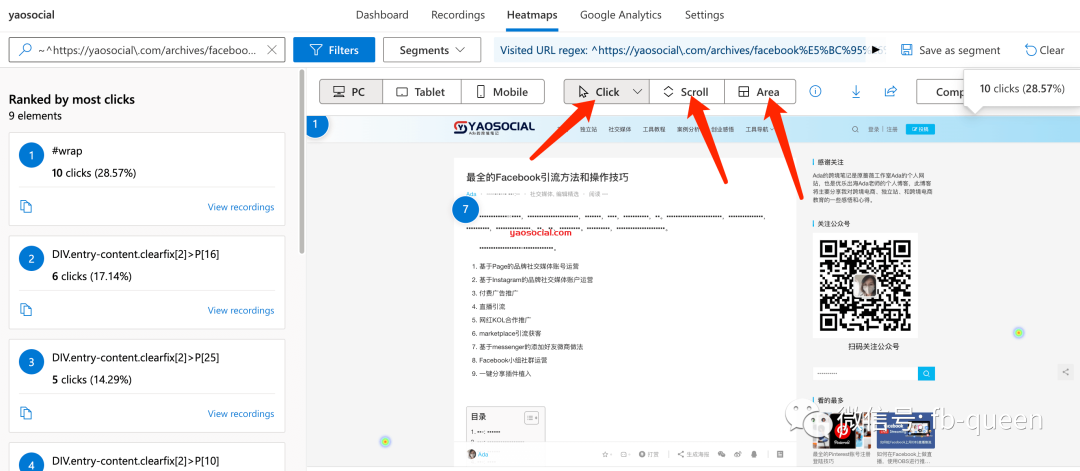Viewport: 1080px width, 471px height.
Task: Click 生成海报 share poster icon
Action: coord(694,454)
